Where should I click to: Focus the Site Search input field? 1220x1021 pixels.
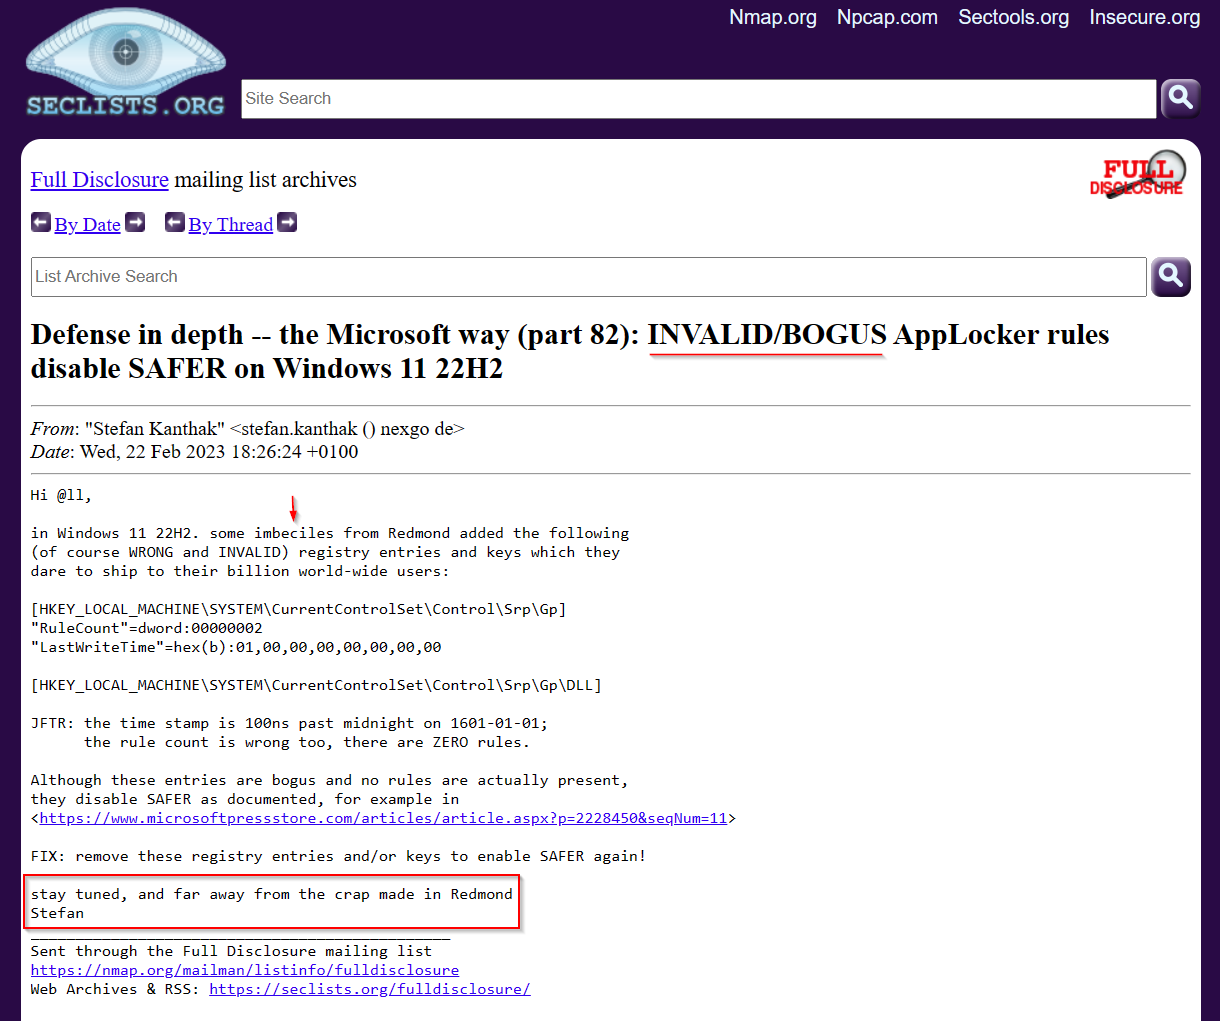point(698,99)
